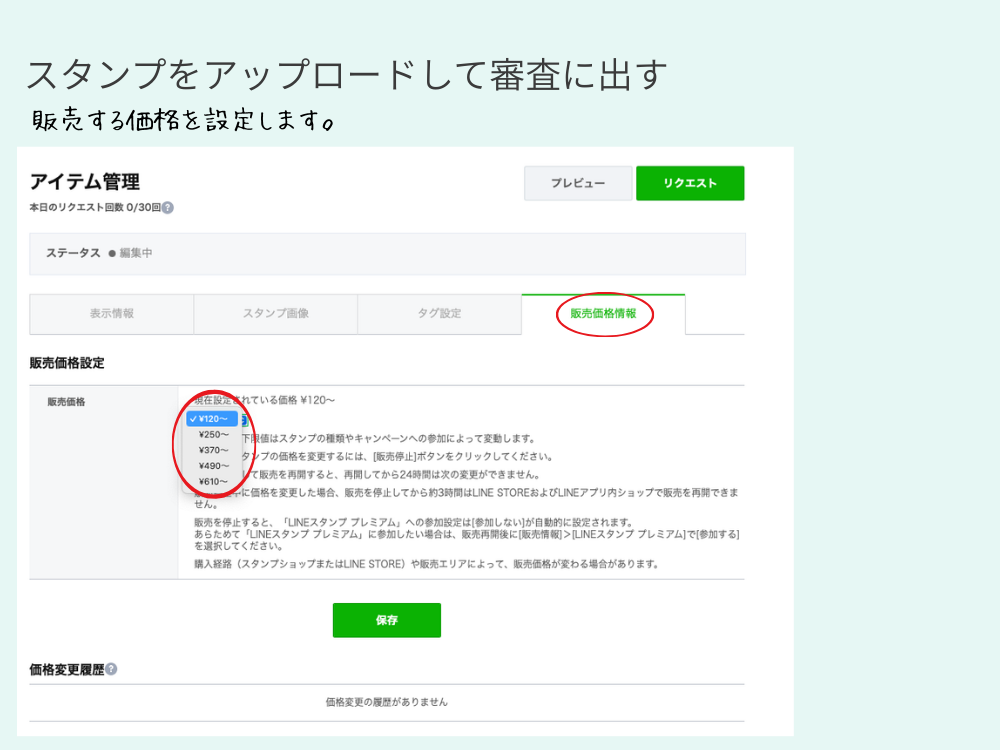Viewport: 1000px width, 750px height.
Task: Click the プレビュー button
Action: (578, 183)
